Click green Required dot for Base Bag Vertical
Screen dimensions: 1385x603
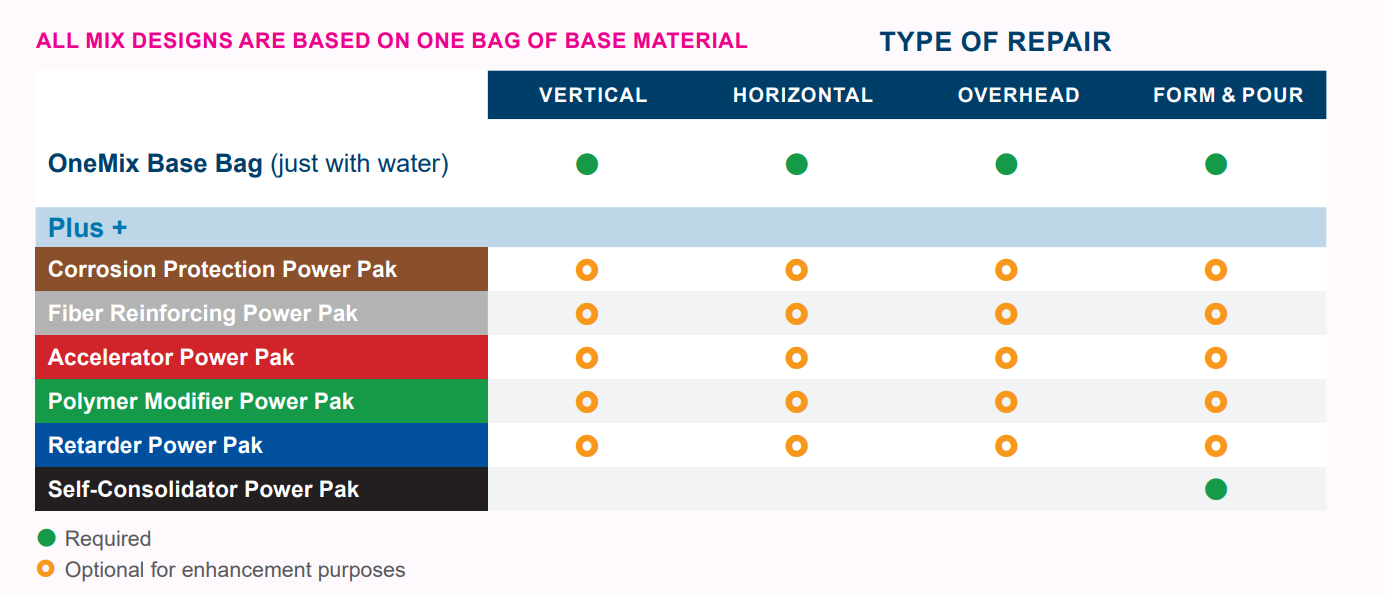tap(587, 164)
